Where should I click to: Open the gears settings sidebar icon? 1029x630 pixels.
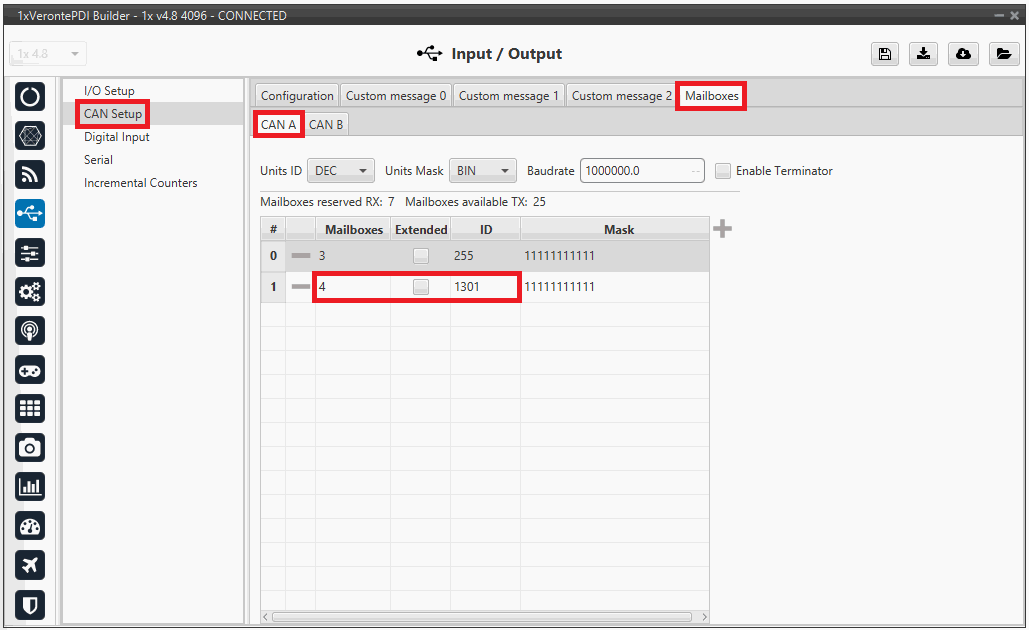(x=31, y=291)
